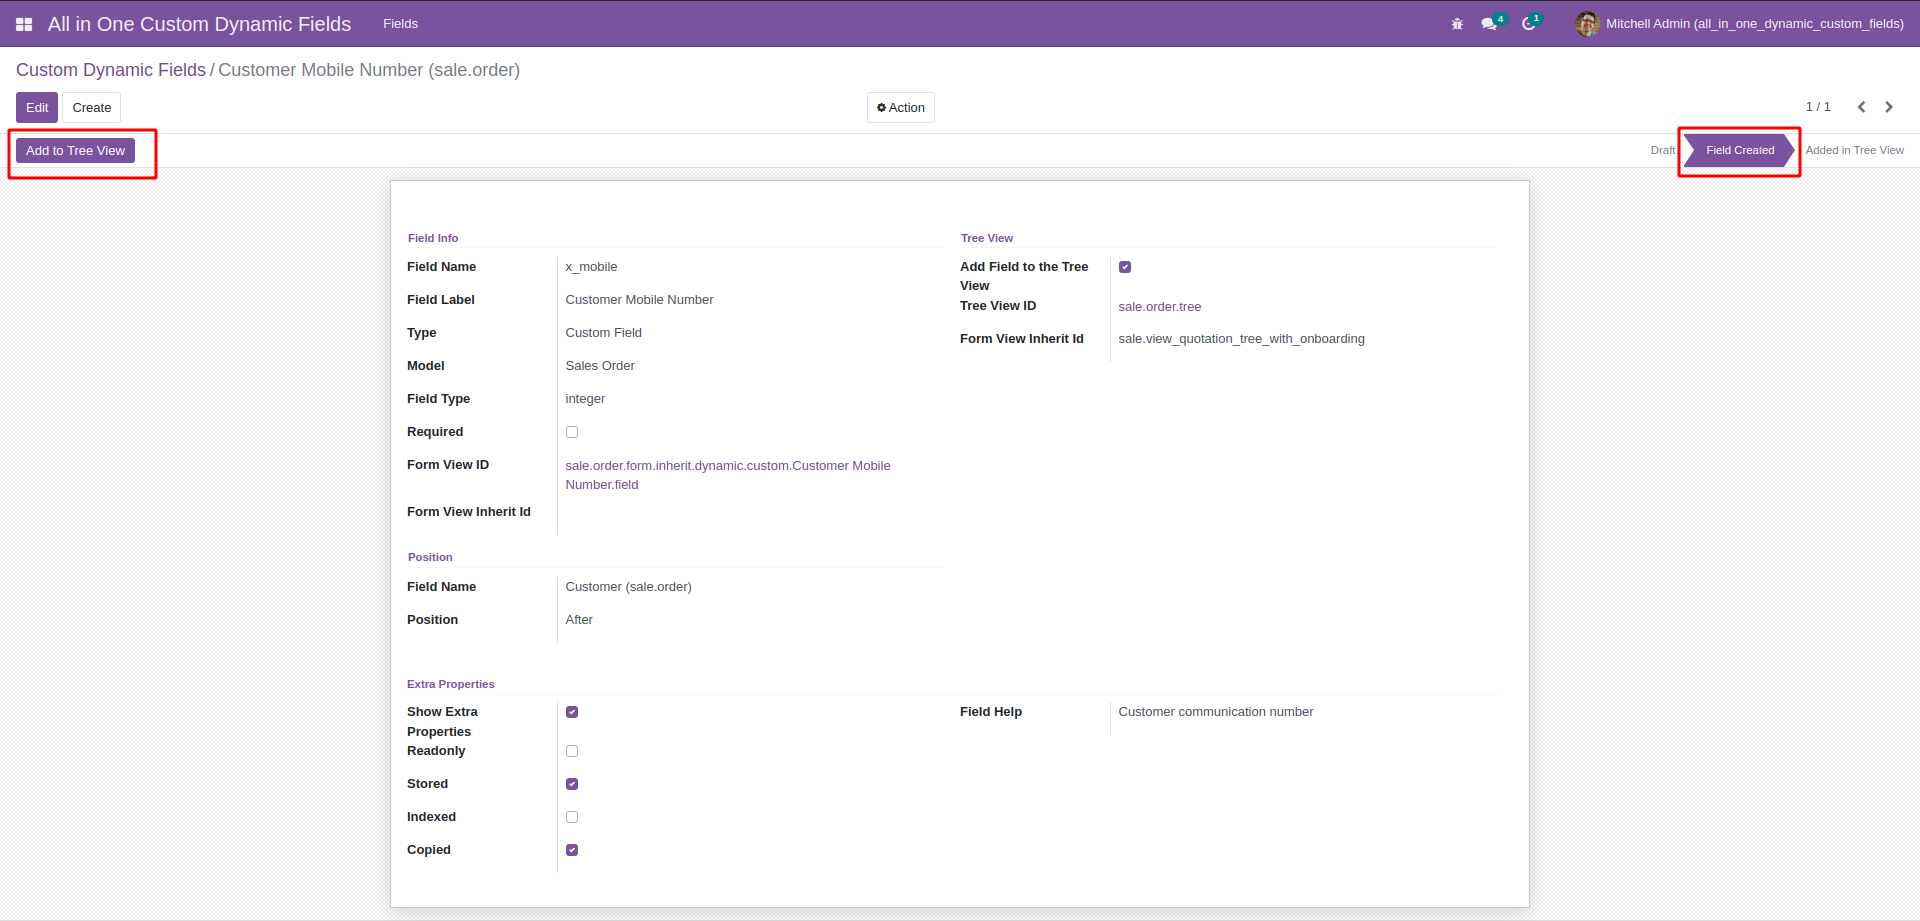This screenshot has width=1920, height=921.
Task: Select the Added in Tree View stage
Action: [1854, 150]
